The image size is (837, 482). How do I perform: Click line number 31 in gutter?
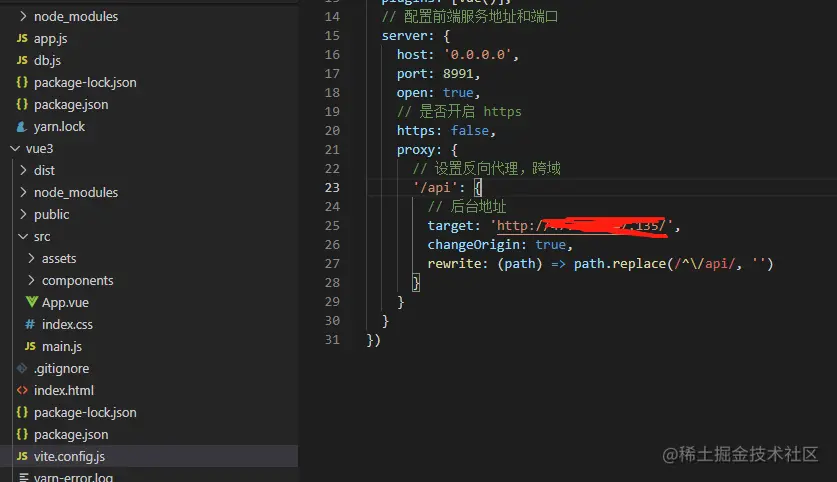[332, 339]
